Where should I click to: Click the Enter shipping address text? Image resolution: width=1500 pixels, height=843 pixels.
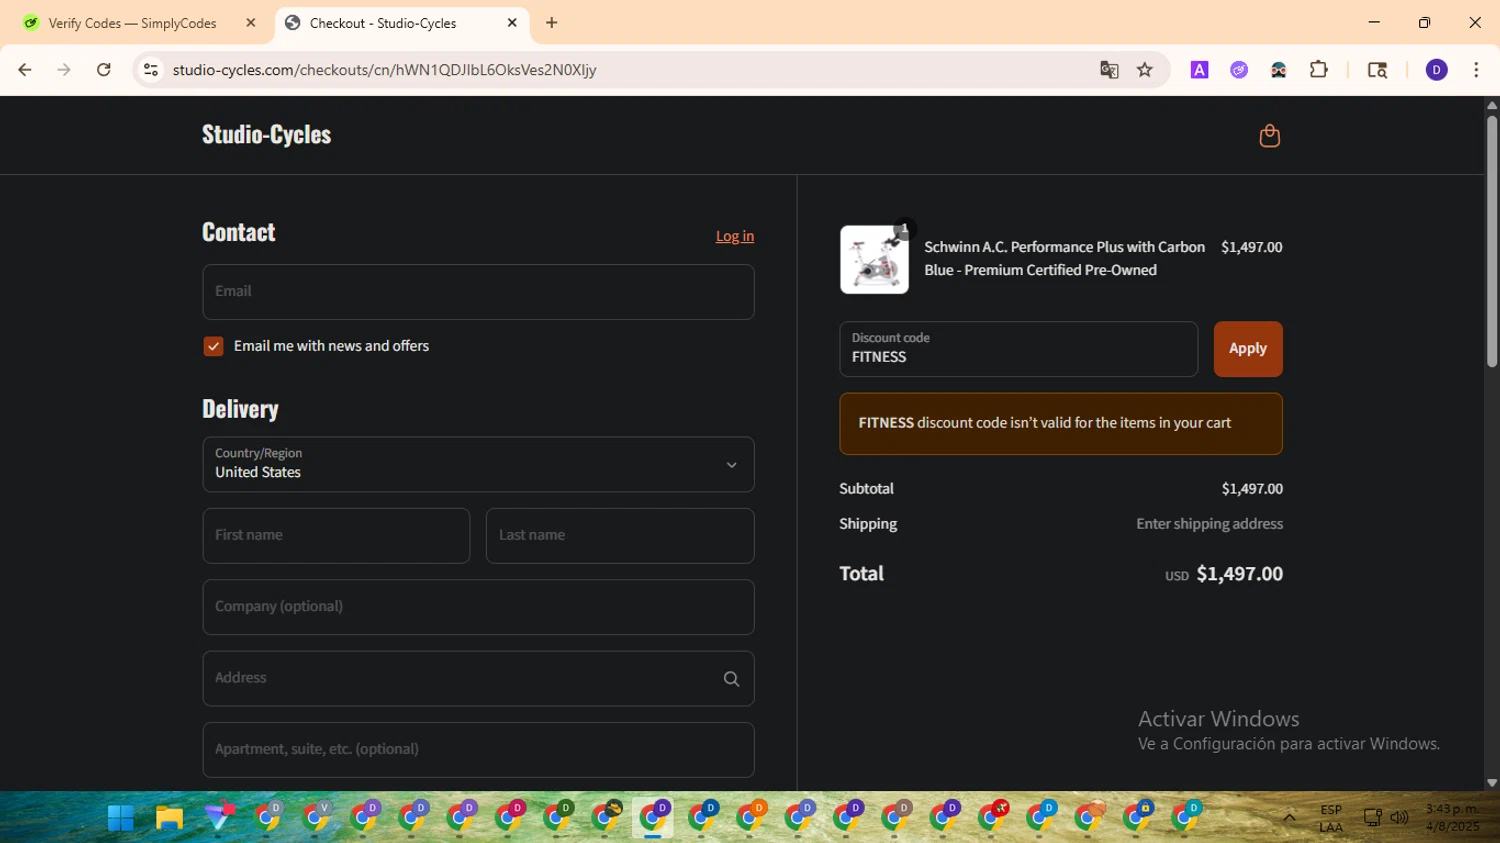pyautogui.click(x=1209, y=524)
